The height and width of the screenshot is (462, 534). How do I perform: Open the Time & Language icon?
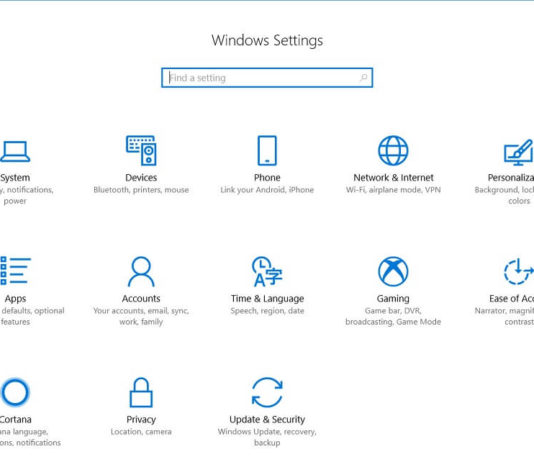click(267, 271)
